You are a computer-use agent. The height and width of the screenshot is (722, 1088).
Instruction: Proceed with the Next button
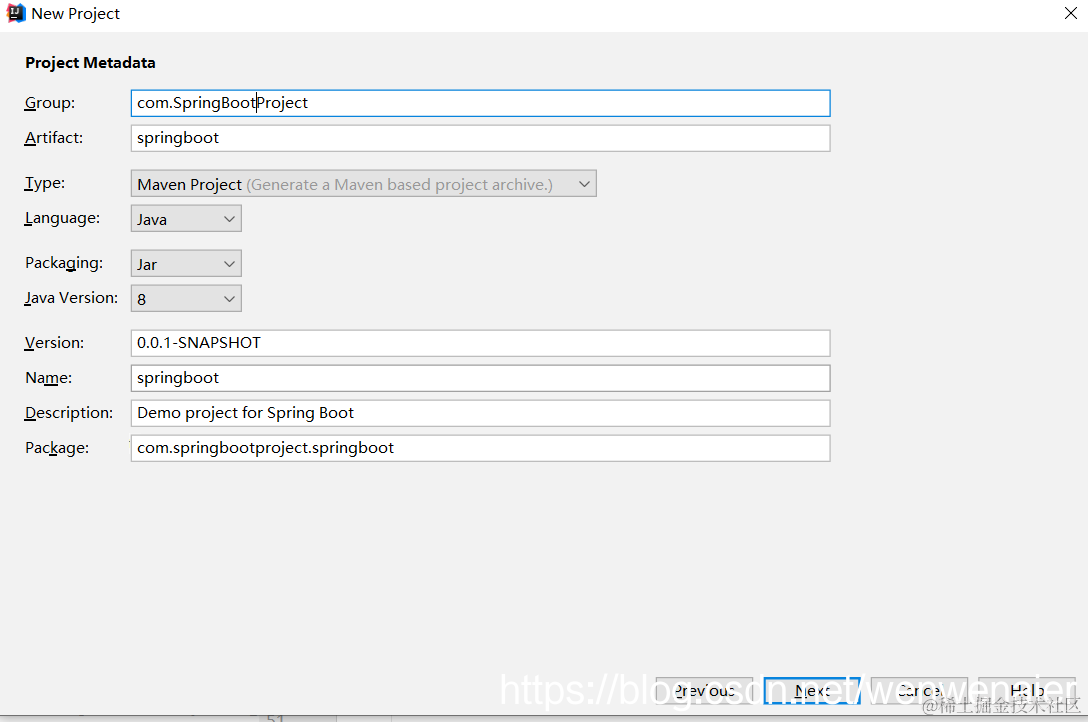point(812,691)
